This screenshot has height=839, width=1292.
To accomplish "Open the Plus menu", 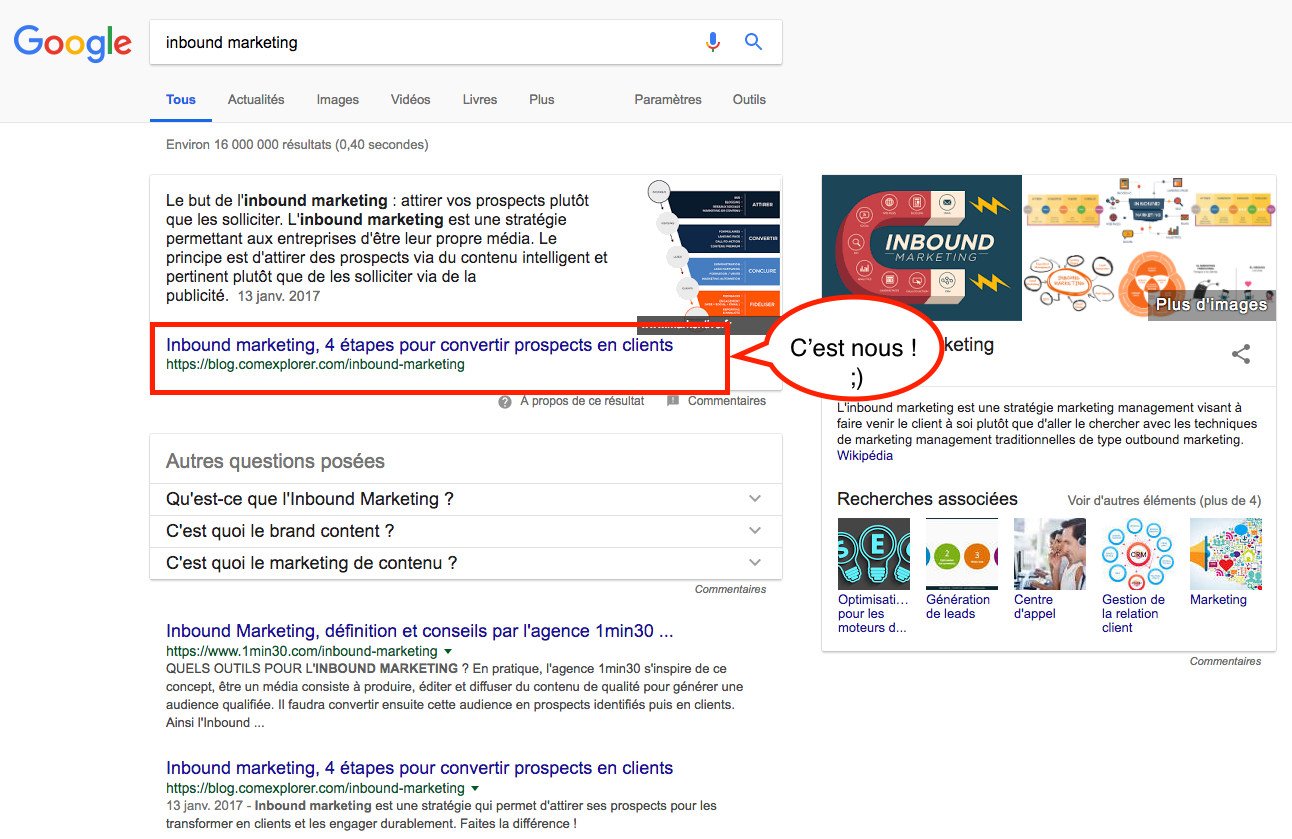I will pyautogui.click(x=542, y=100).
